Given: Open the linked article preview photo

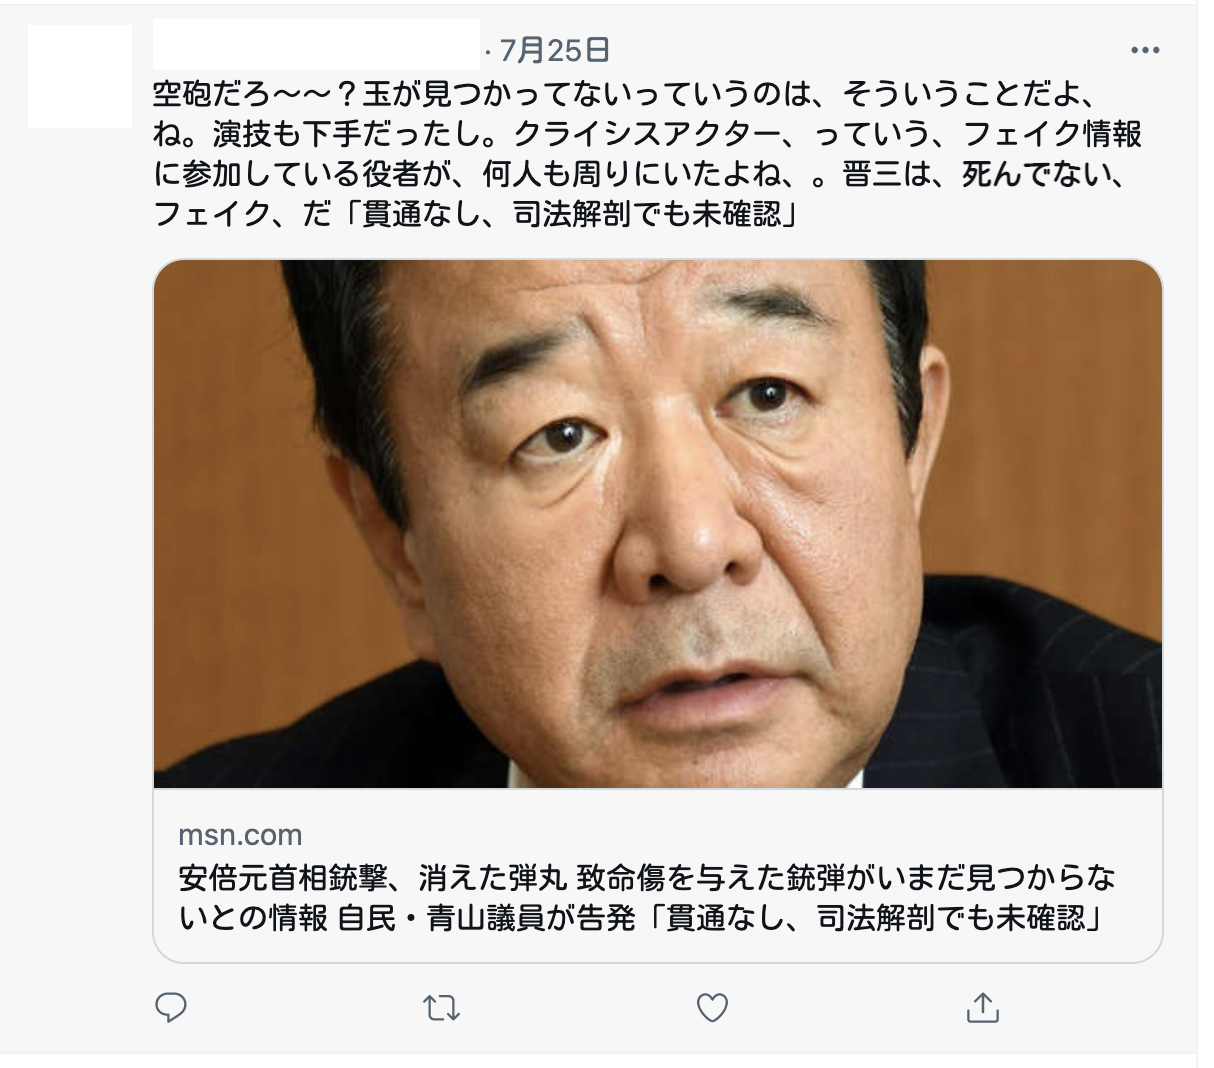Looking at the screenshot, I should coord(658,524).
